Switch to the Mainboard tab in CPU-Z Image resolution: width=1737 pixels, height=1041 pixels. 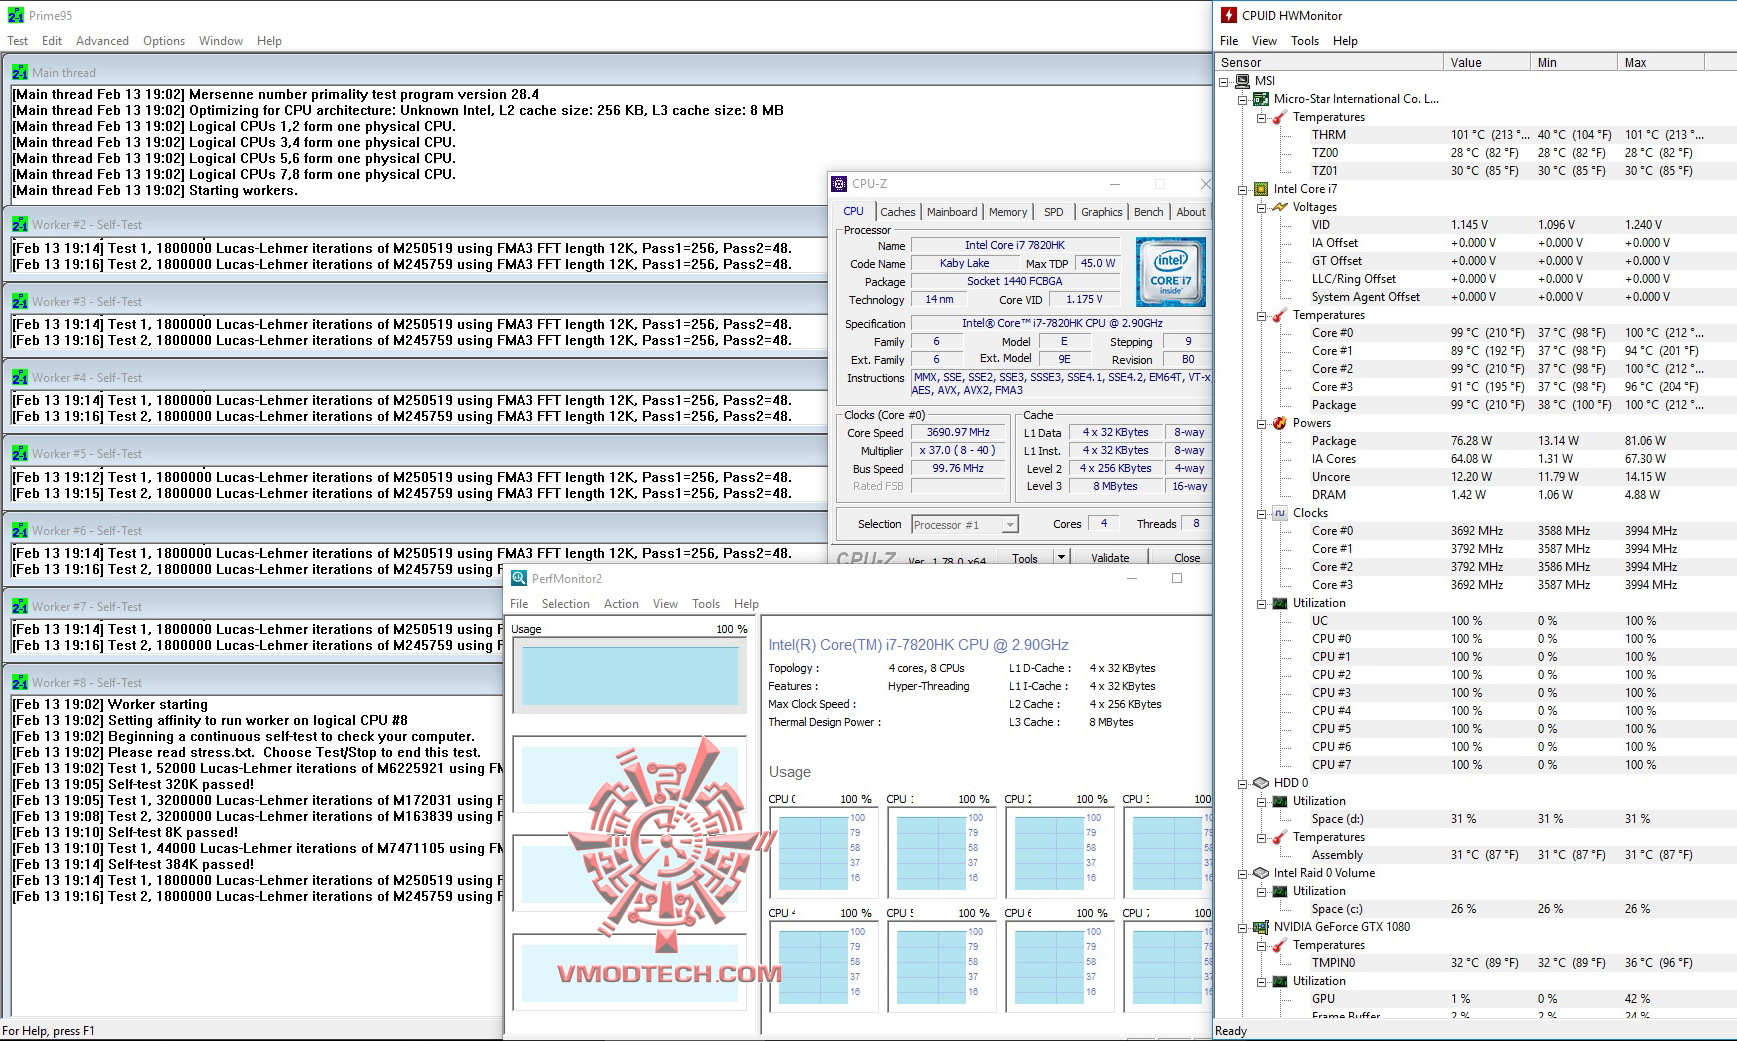(952, 212)
